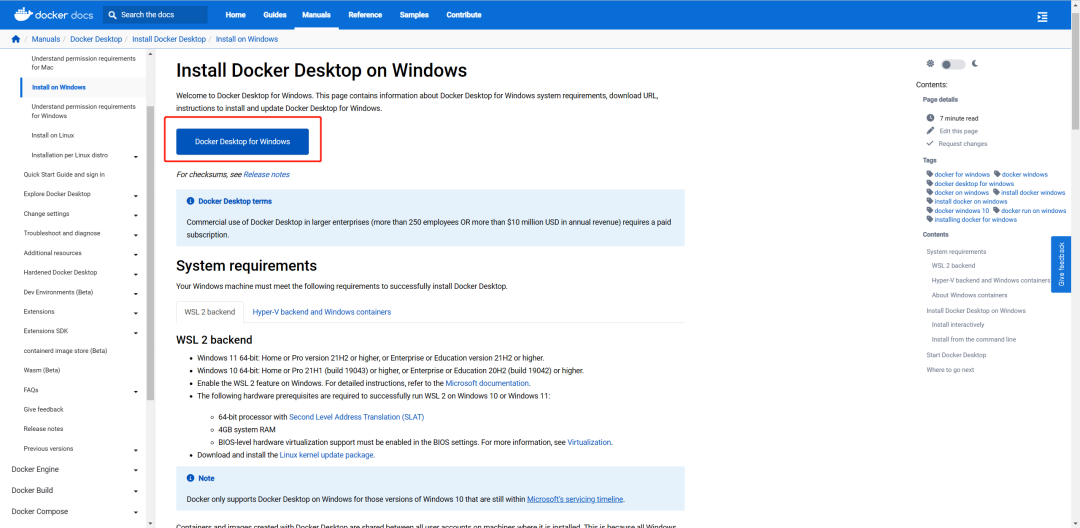Click the info icon in the Note box
Screen dimensions: 1080x528
tap(190, 478)
